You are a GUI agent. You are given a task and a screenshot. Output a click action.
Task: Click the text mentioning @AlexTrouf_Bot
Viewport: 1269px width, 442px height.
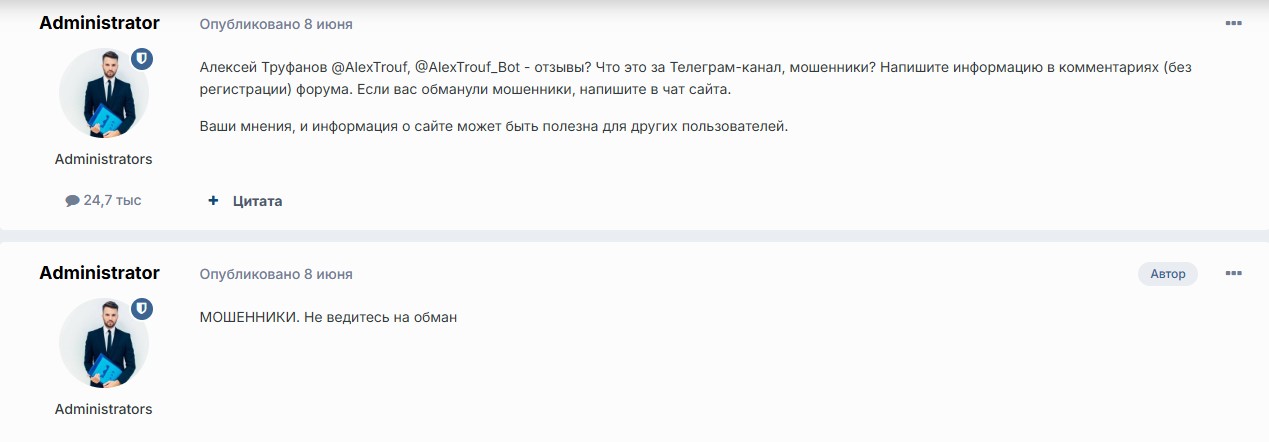coord(461,67)
